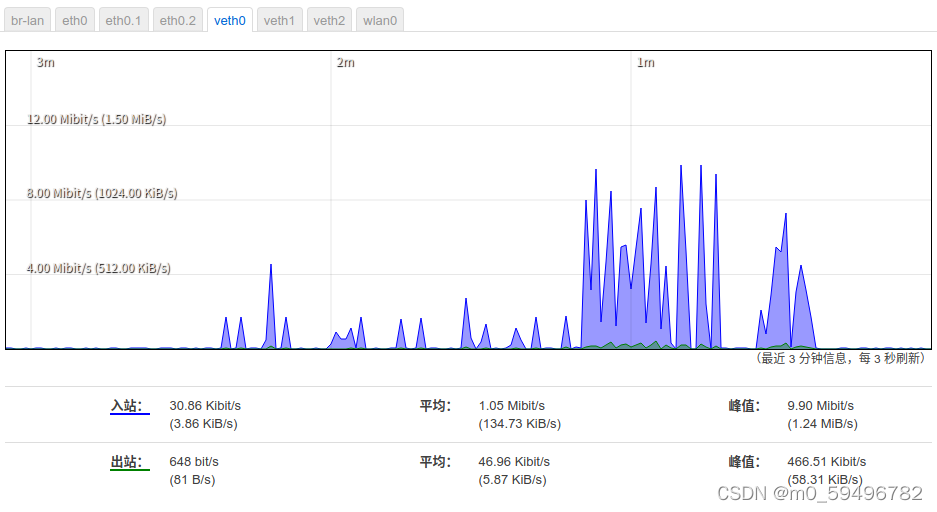The width and height of the screenshot is (937, 512).
Task: Click the 4.00 Mibit/s gridline label
Action: point(99,268)
